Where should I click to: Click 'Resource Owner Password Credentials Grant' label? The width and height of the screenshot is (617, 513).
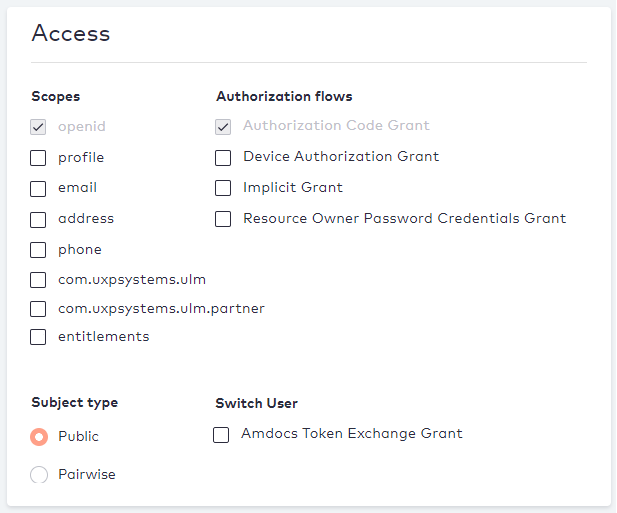pos(405,218)
